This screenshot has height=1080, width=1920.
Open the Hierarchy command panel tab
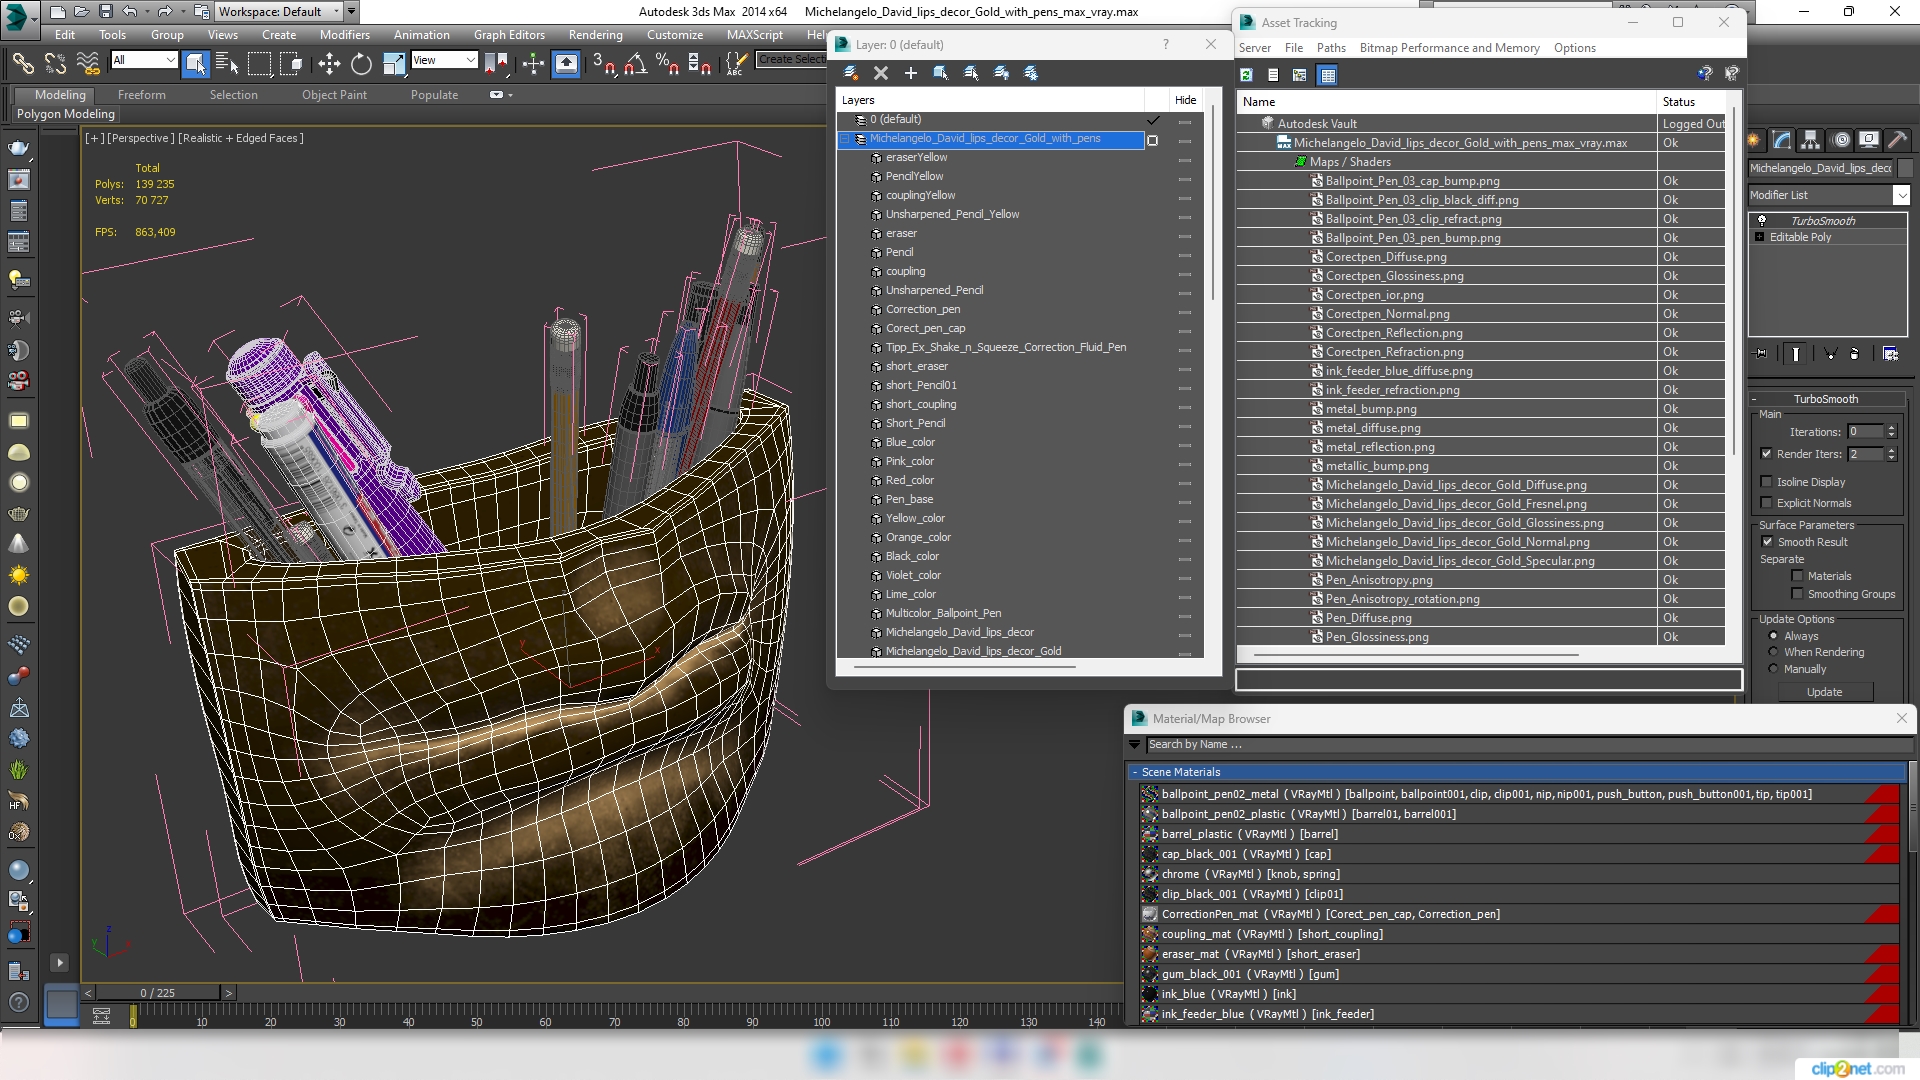coord(1810,140)
